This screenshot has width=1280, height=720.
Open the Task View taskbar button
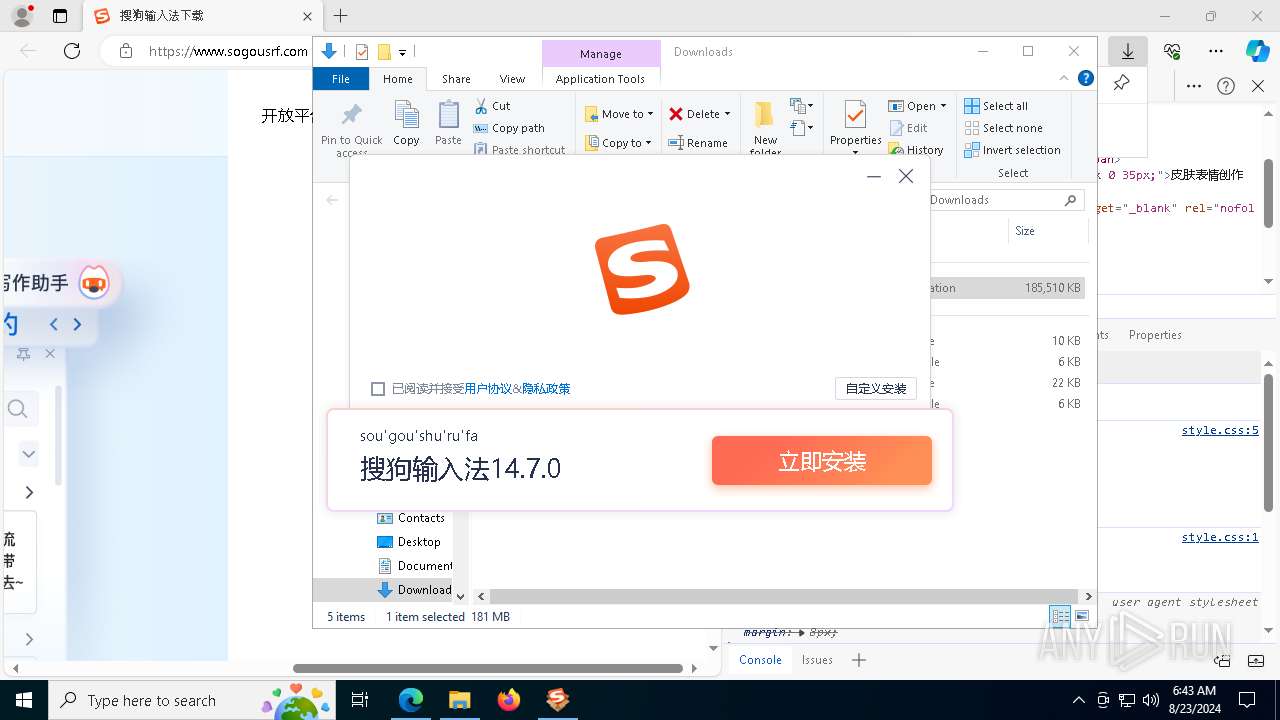coord(360,700)
